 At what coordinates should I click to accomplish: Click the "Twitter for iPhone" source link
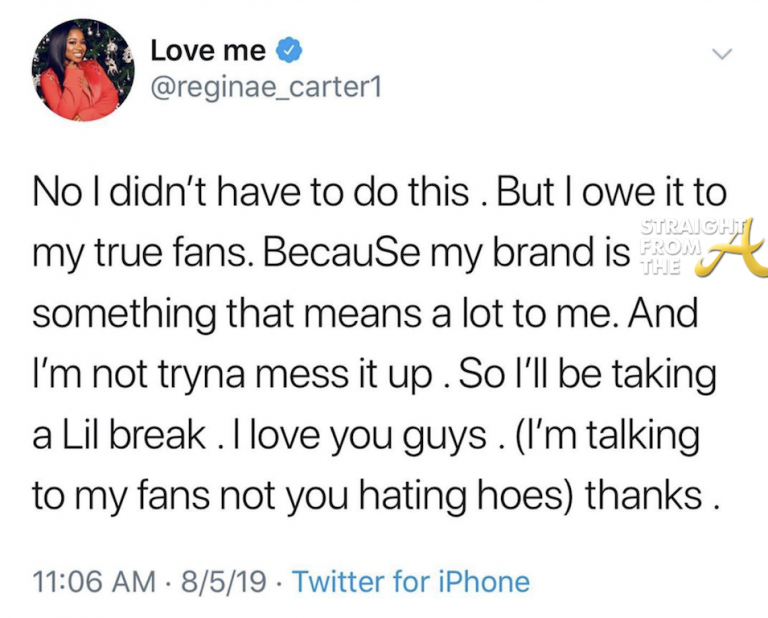click(x=412, y=579)
